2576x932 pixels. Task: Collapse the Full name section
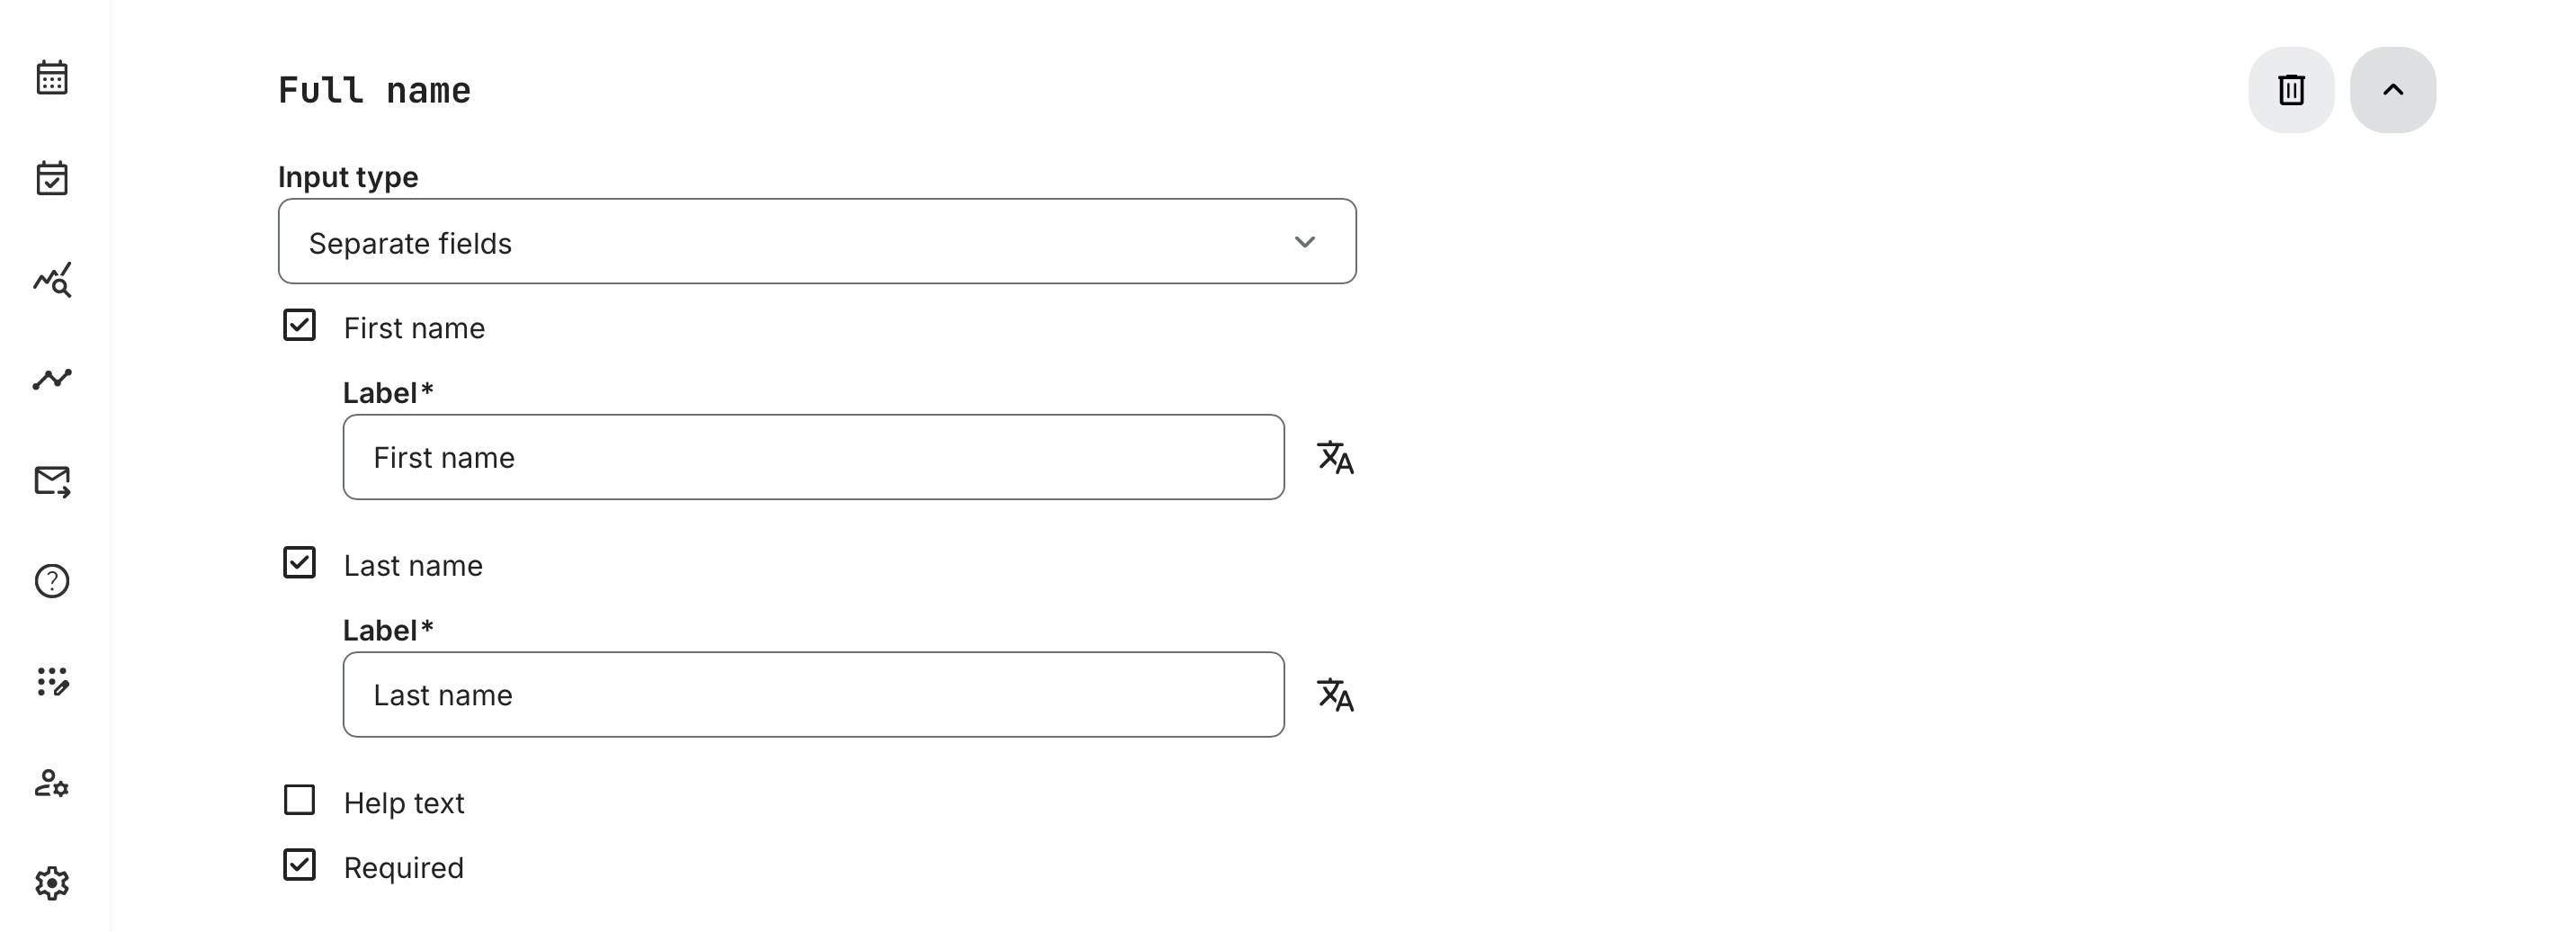pos(2392,90)
